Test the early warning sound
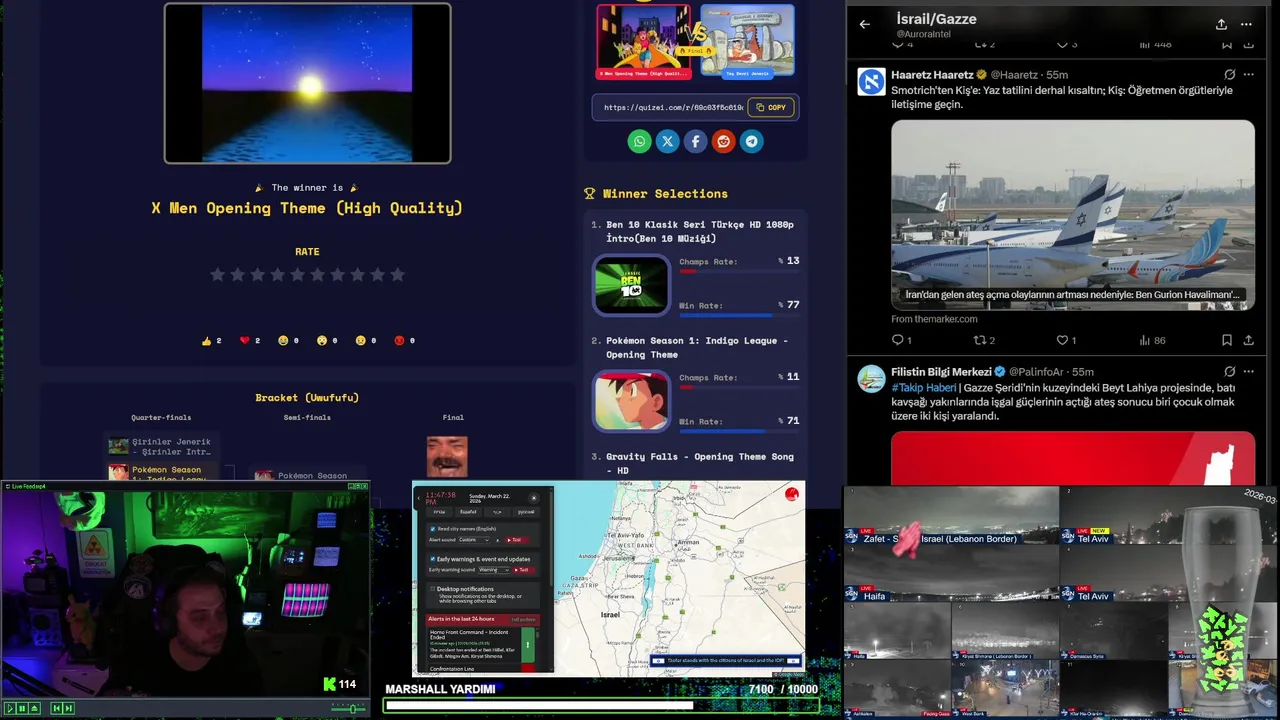Image resolution: width=1280 pixels, height=720 pixels. [523, 570]
